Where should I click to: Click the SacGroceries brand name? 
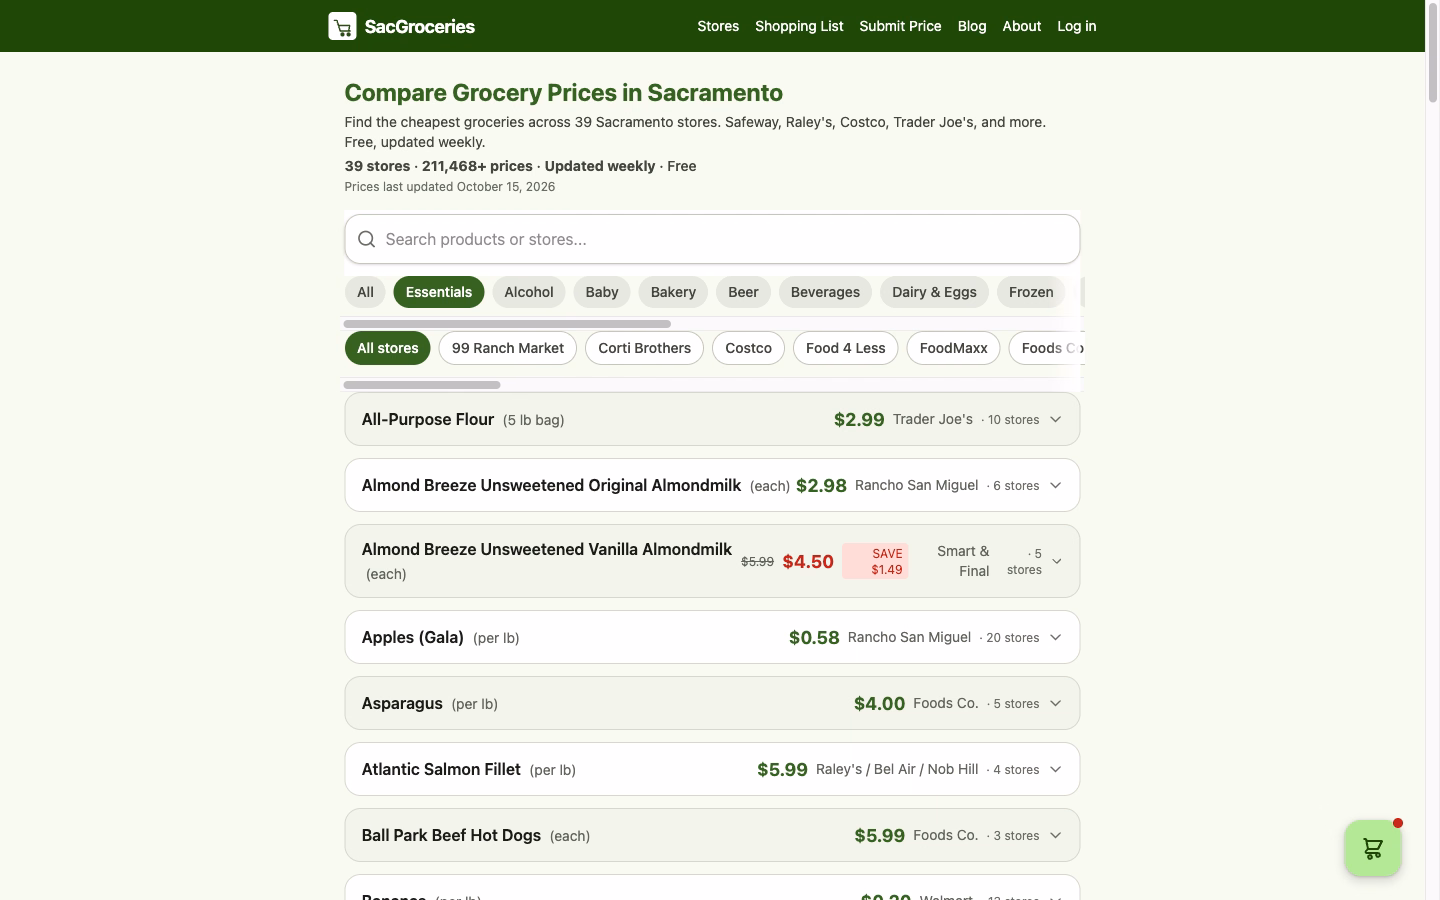(420, 27)
